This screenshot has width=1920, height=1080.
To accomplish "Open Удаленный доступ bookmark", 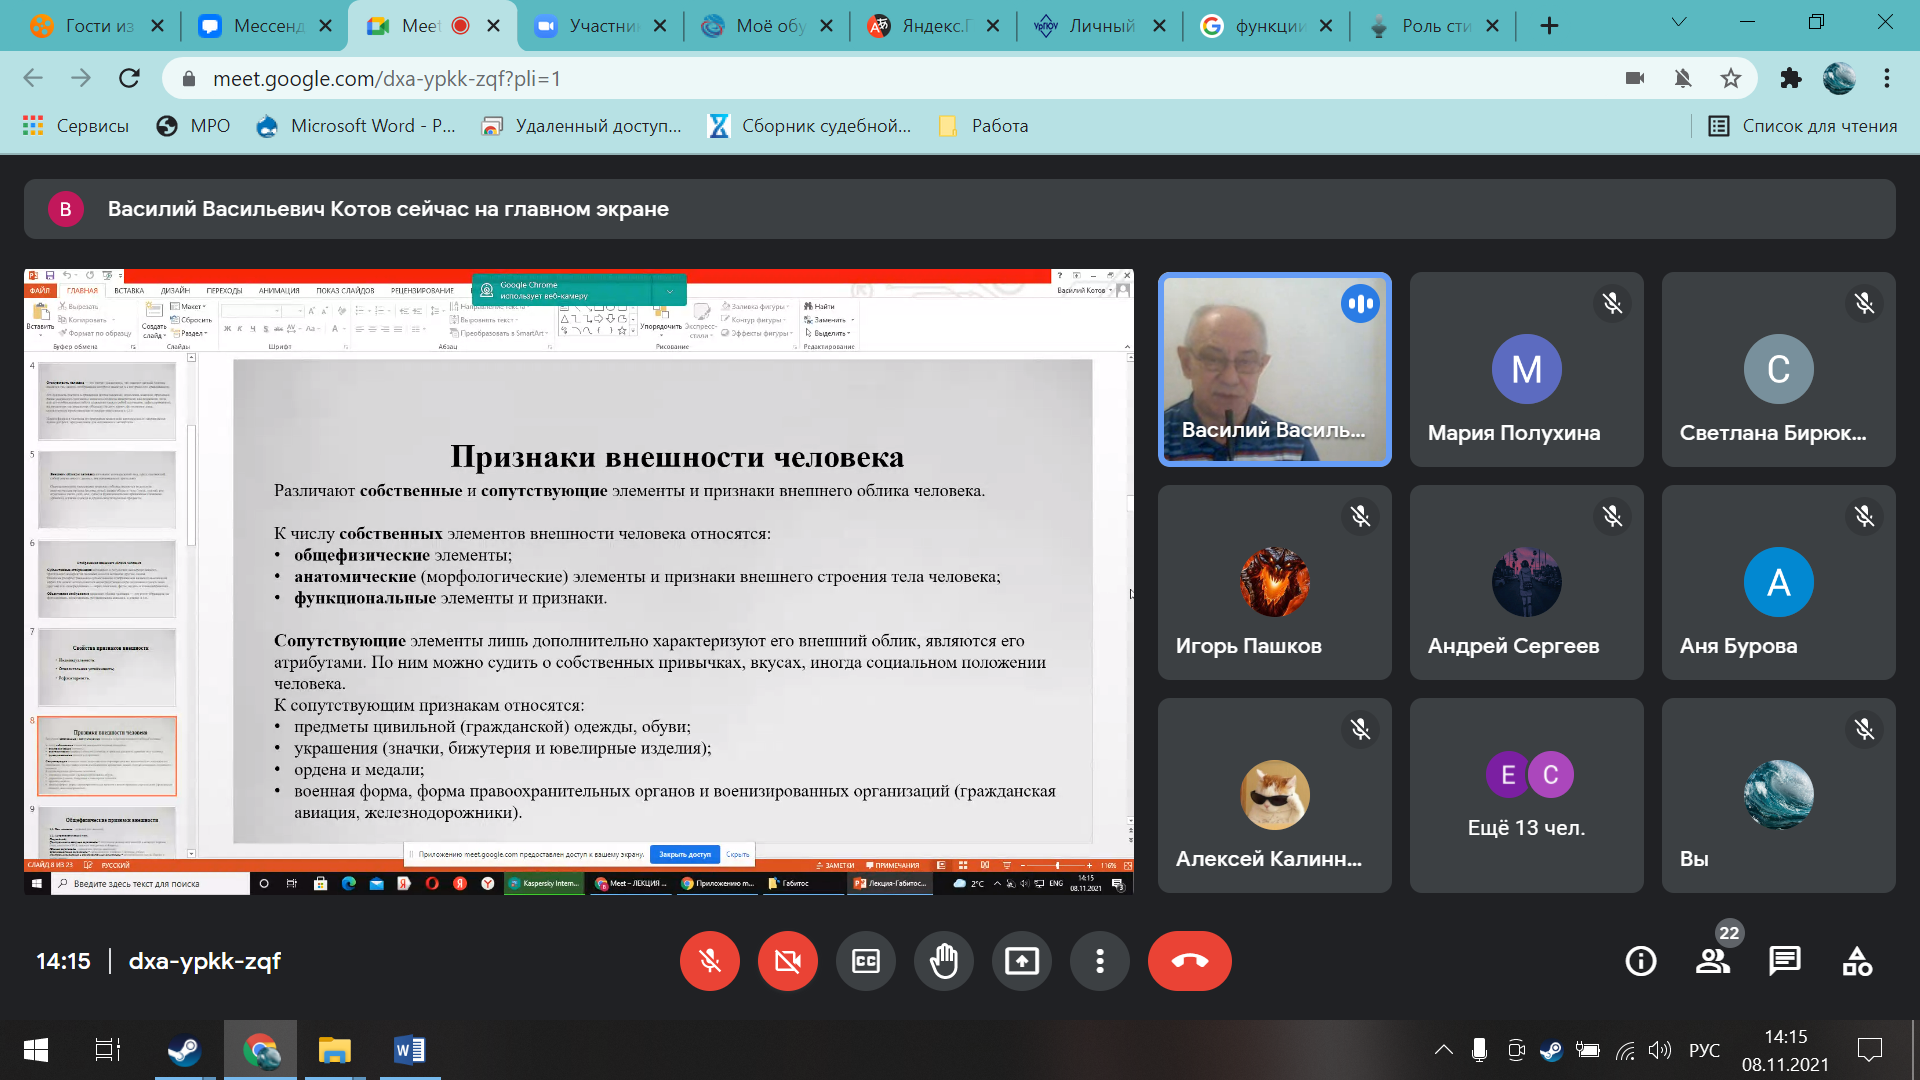I will (582, 126).
